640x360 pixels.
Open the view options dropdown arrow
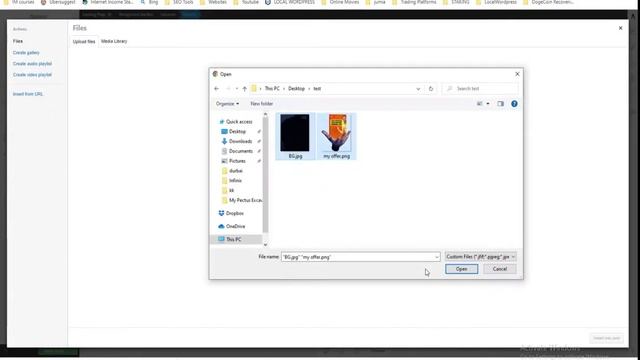[x=488, y=104]
